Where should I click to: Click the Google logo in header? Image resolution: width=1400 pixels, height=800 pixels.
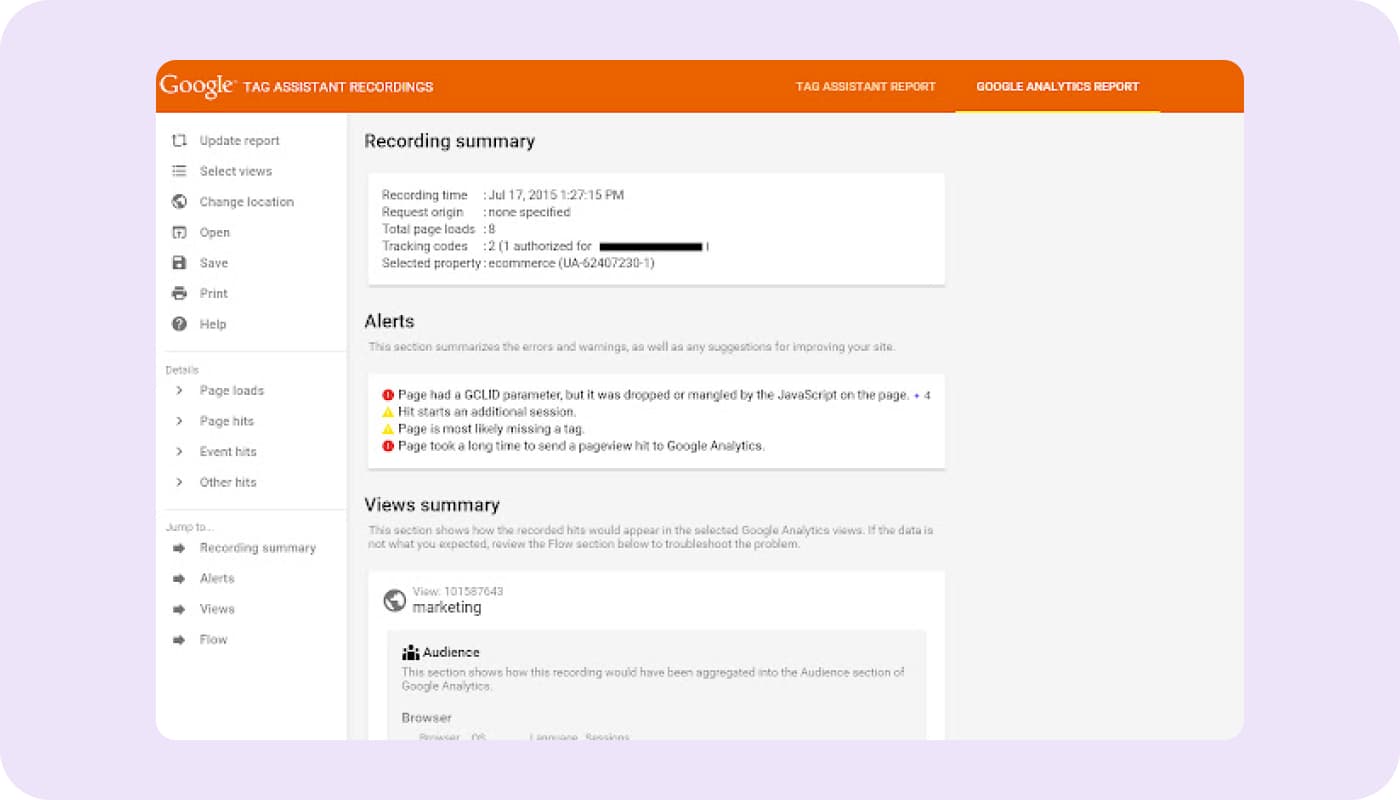click(x=197, y=86)
